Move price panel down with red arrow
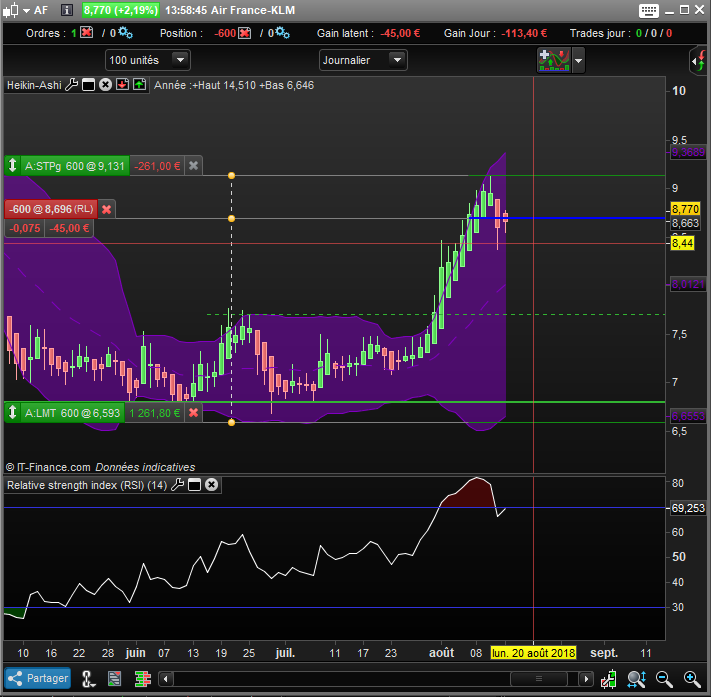The image size is (711, 697). point(122,84)
